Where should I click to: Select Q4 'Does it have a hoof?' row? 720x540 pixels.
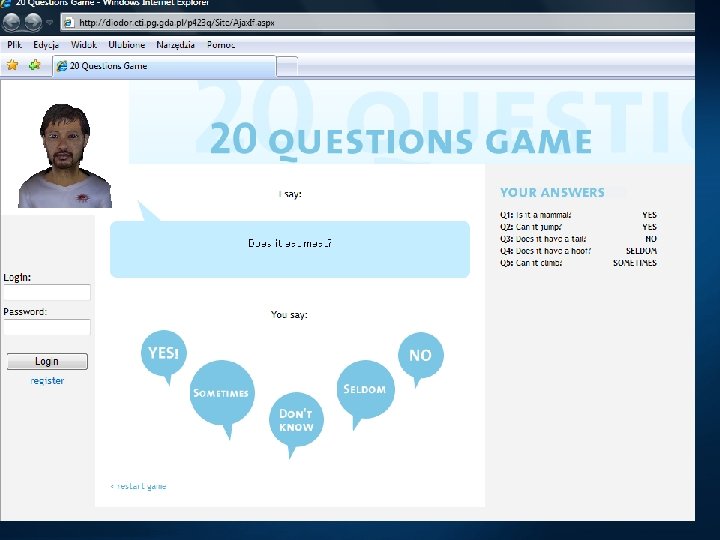[x=579, y=251]
